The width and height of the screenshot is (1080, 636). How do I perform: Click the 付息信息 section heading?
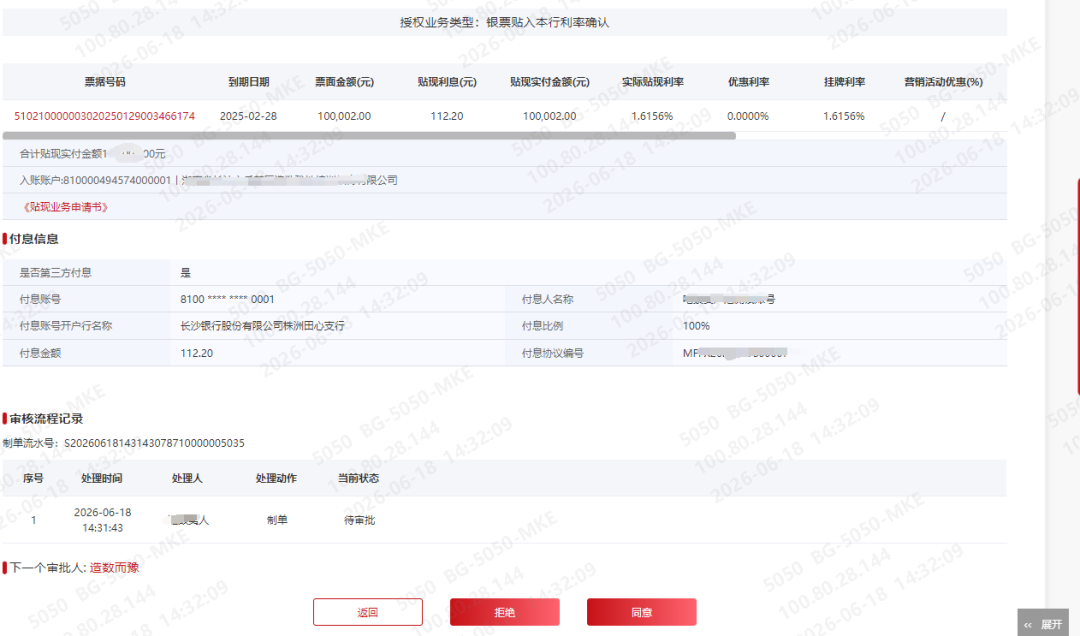point(34,239)
